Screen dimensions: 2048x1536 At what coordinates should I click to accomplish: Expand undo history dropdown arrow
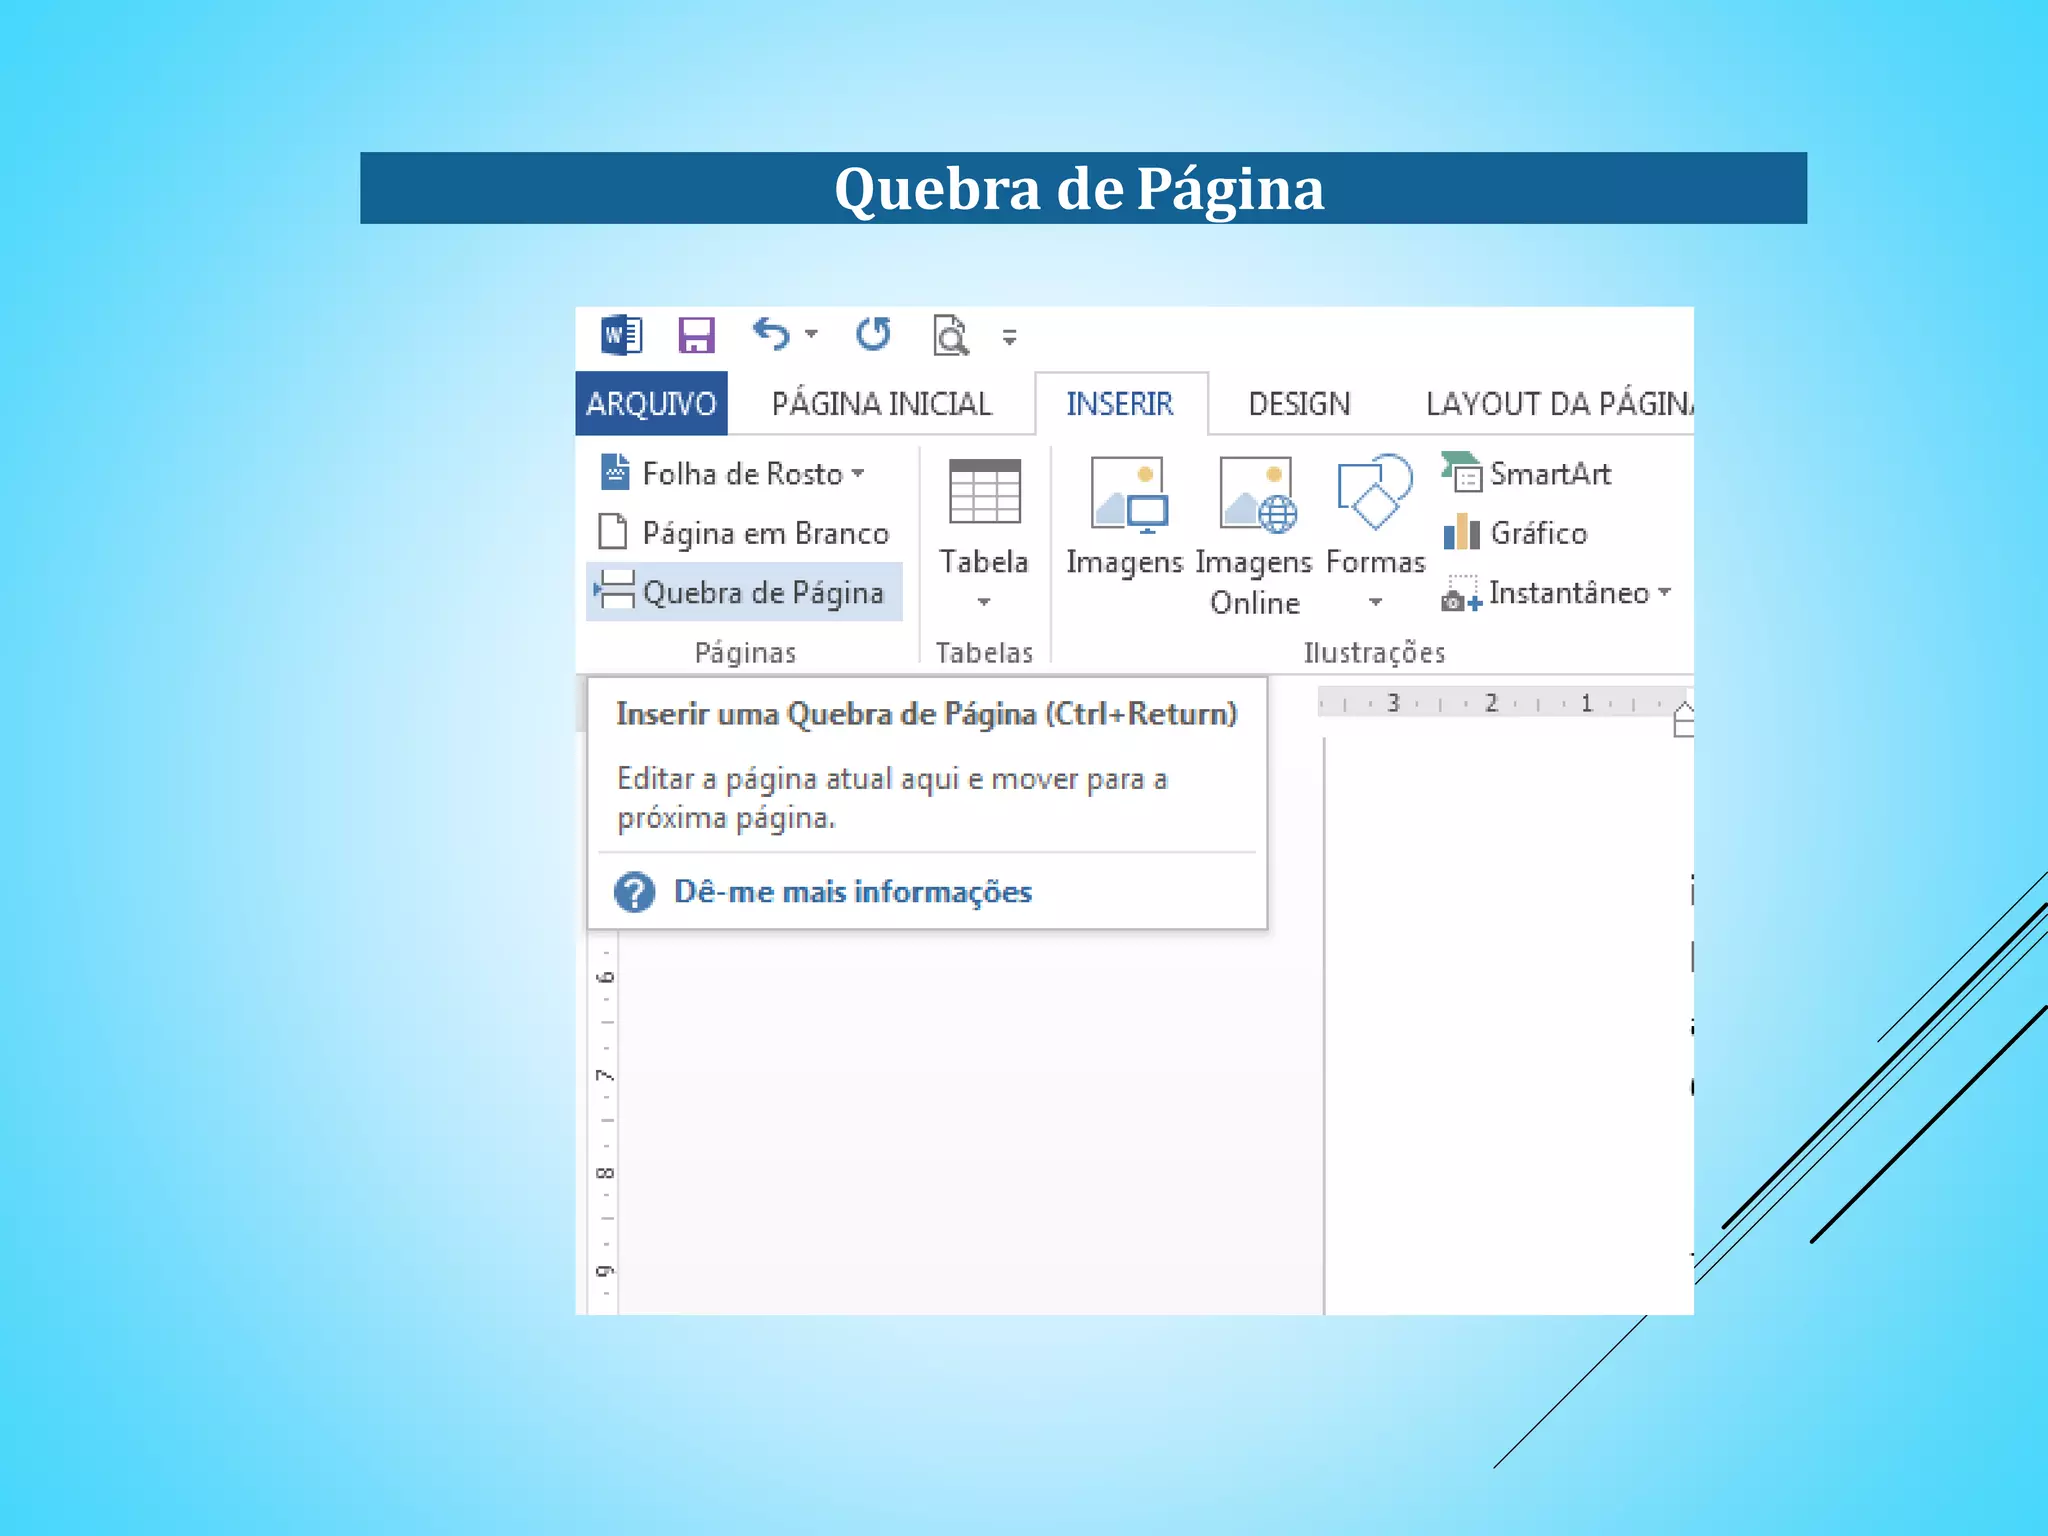tap(811, 335)
